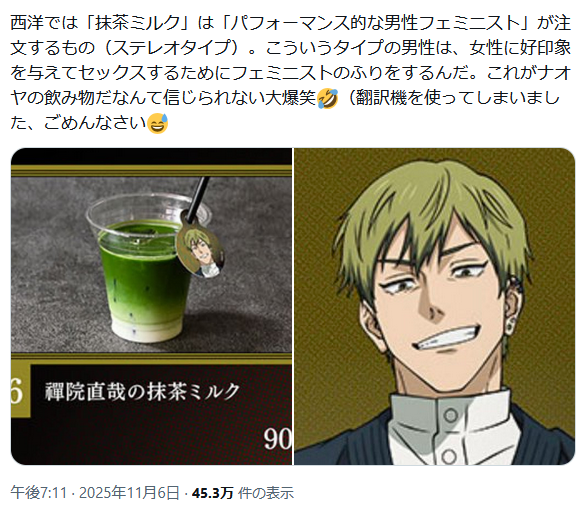Click the rolling-on-floor laughing emoji
This screenshot has height=511, width=581.
(x=328, y=99)
